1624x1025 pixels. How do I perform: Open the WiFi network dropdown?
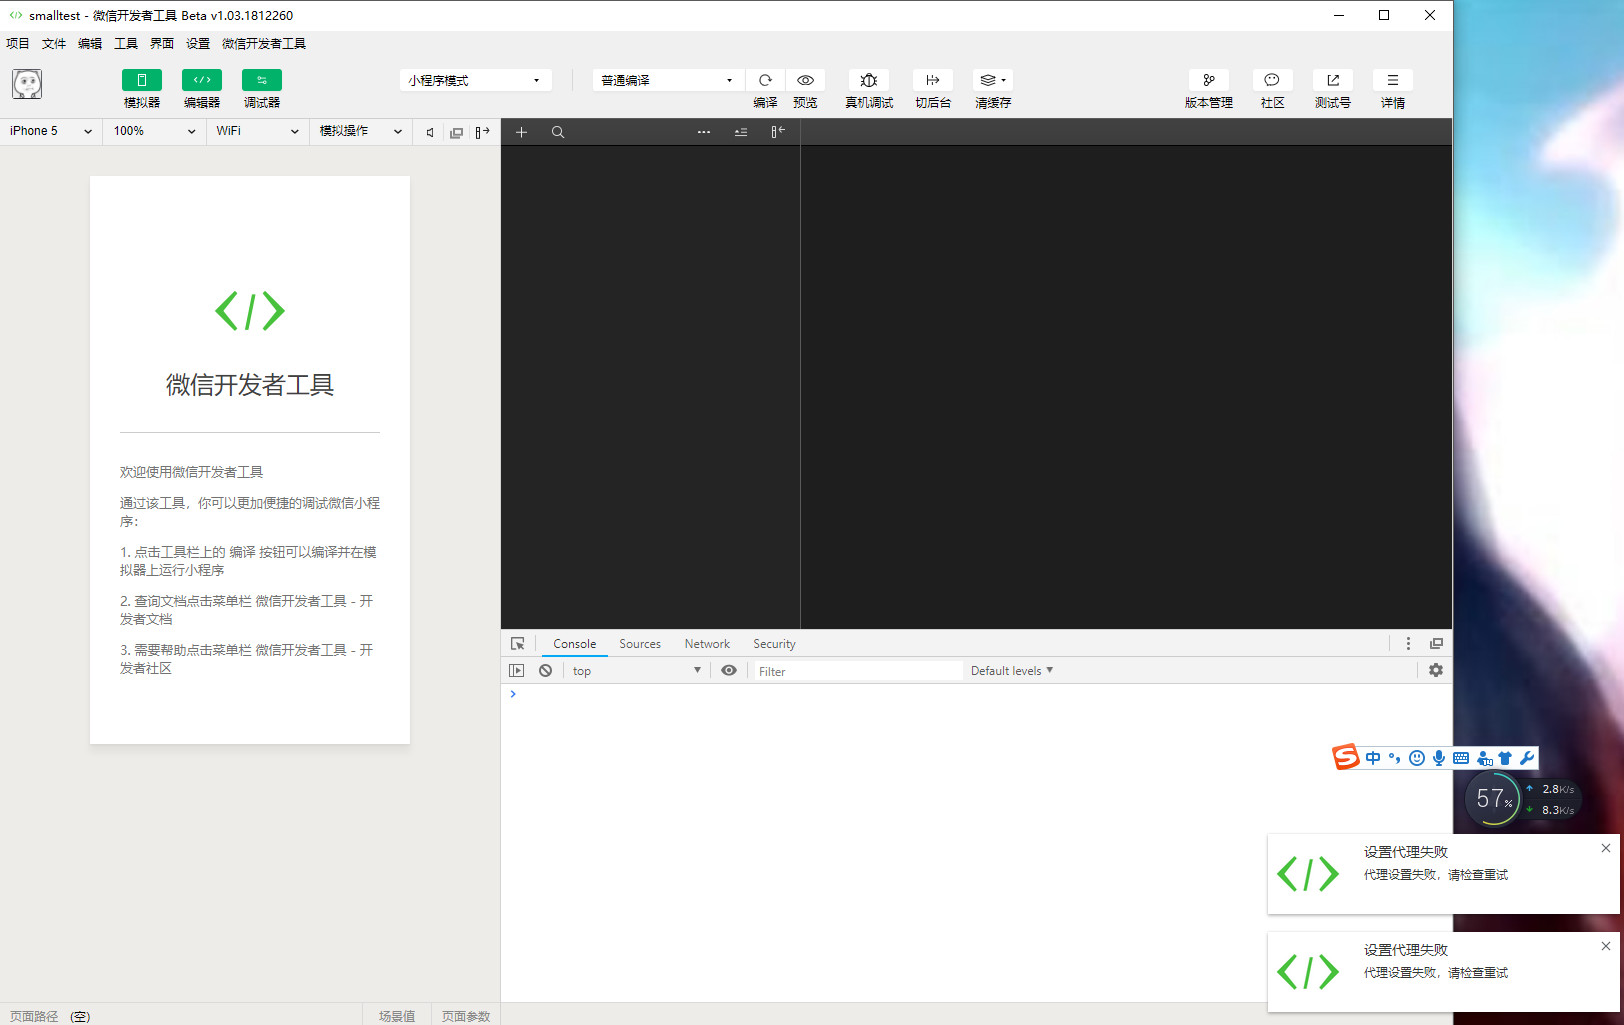[257, 131]
